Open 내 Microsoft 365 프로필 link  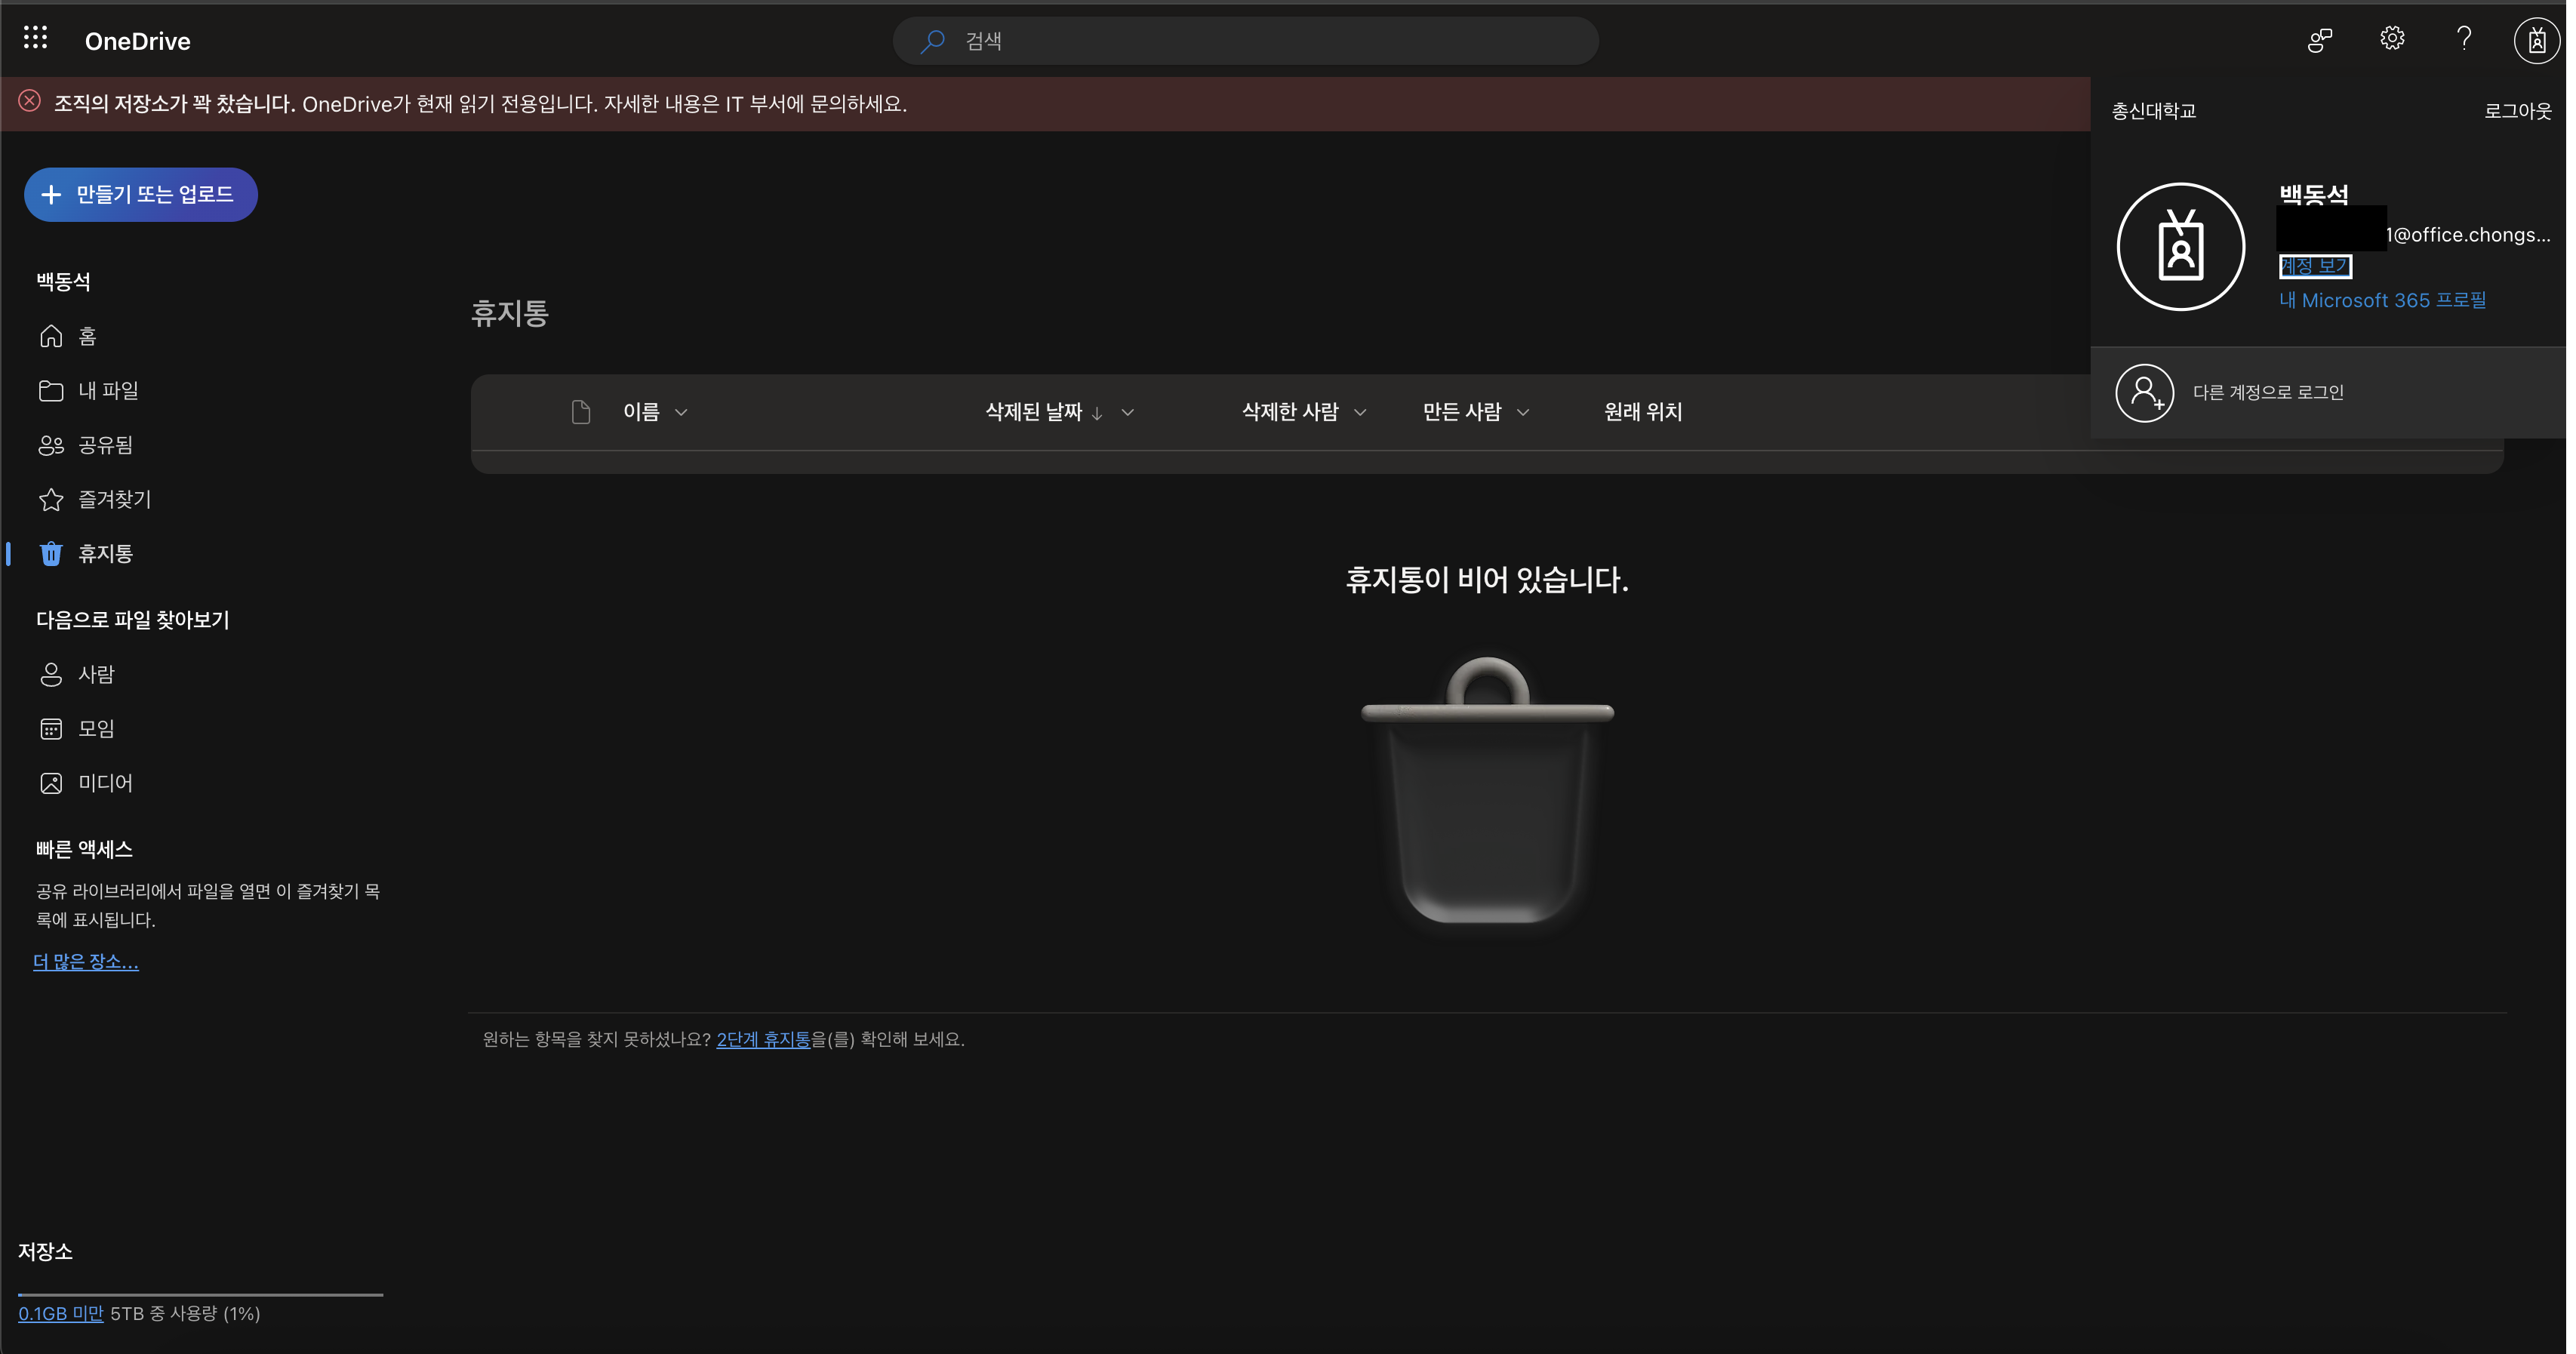pyautogui.click(x=2382, y=300)
